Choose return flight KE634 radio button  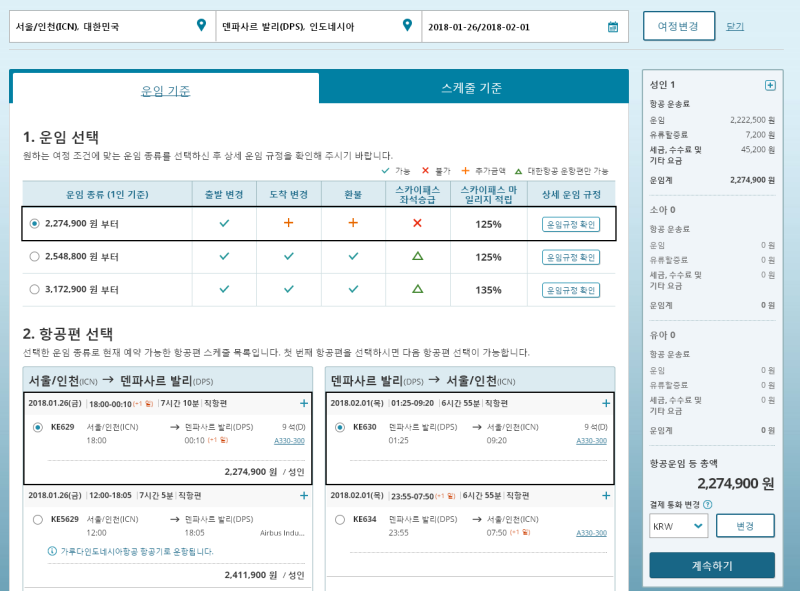340,520
